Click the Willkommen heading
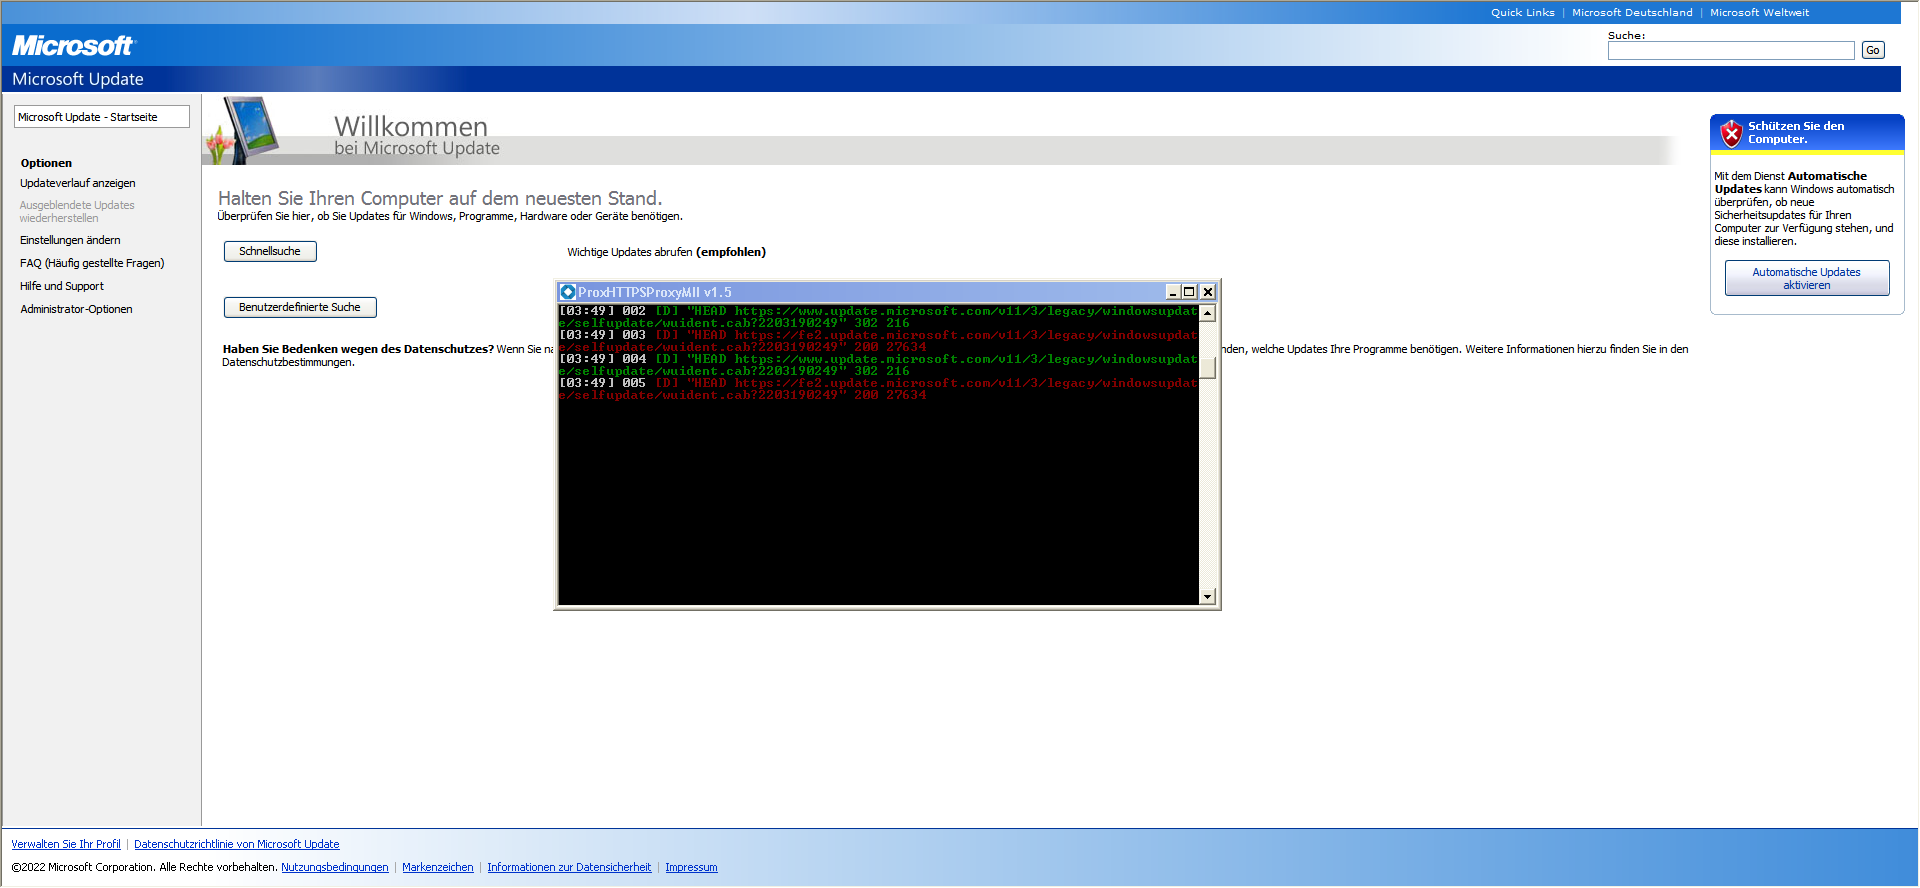The width and height of the screenshot is (1920, 888). [x=411, y=126]
